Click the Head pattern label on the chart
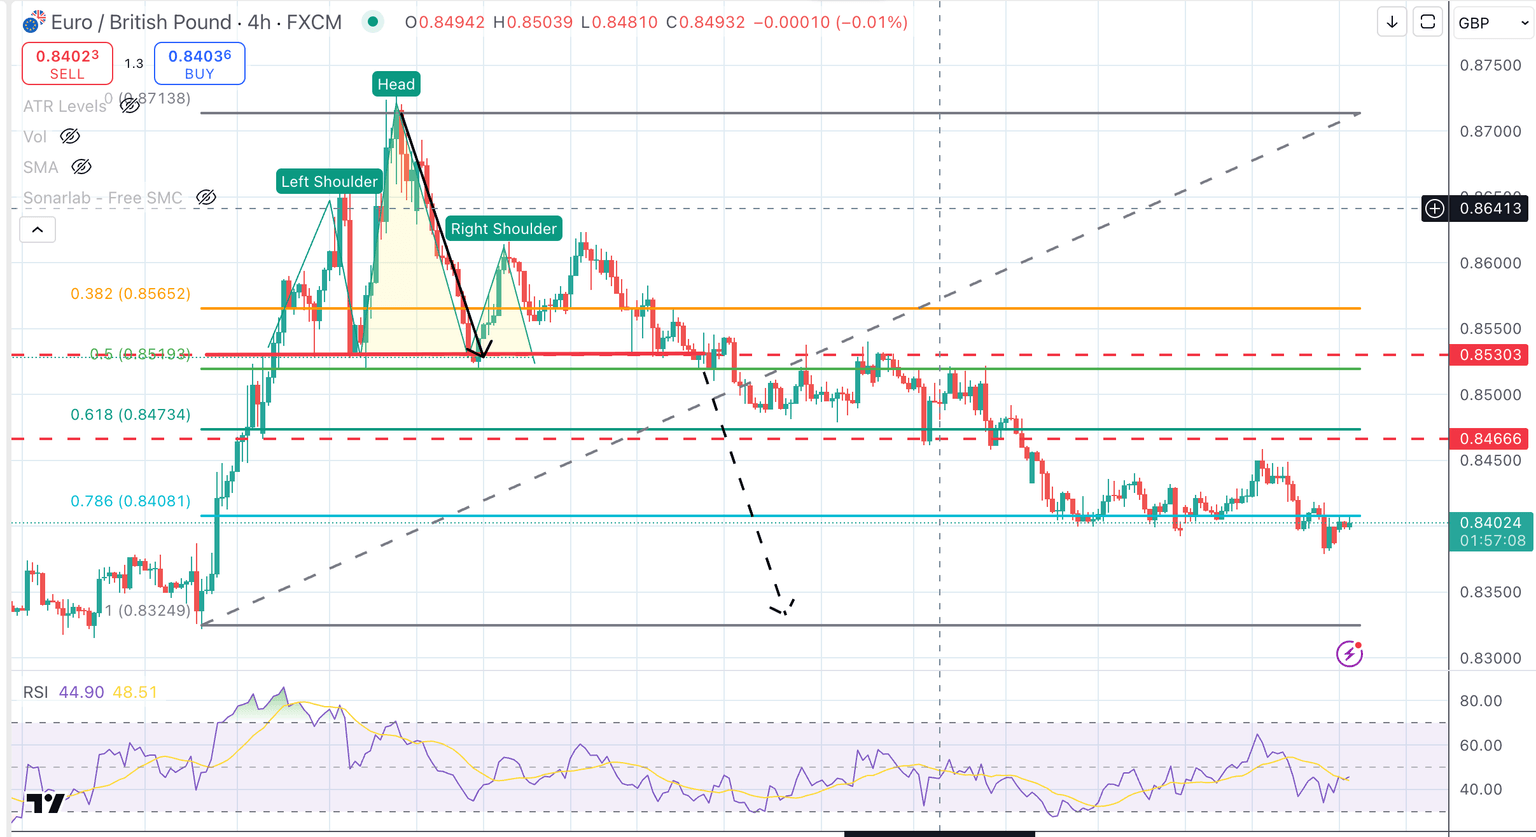Viewport: 1536px width, 837px height. 395,84
